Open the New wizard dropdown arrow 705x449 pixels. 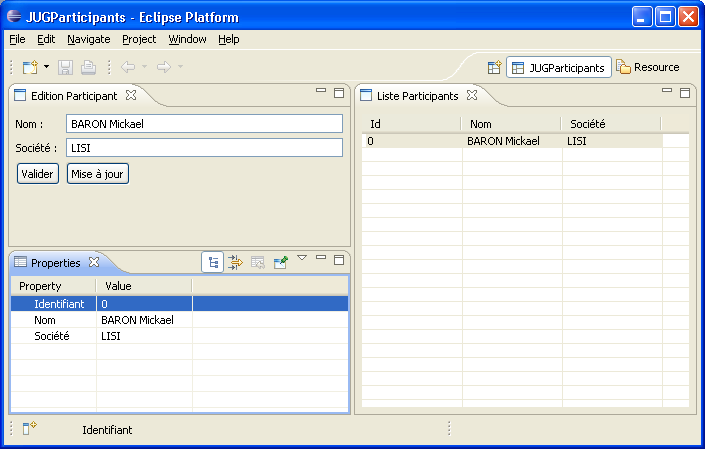pyautogui.click(x=46, y=67)
